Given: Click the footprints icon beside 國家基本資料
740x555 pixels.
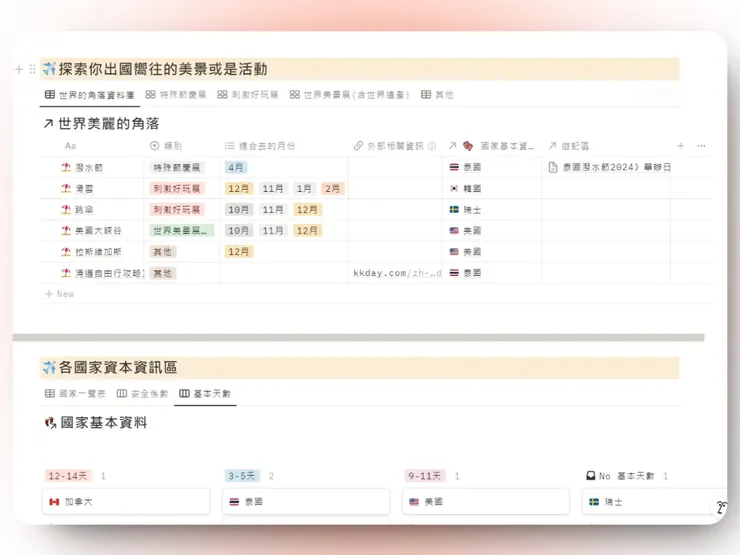Looking at the screenshot, I should pyautogui.click(x=50, y=422).
